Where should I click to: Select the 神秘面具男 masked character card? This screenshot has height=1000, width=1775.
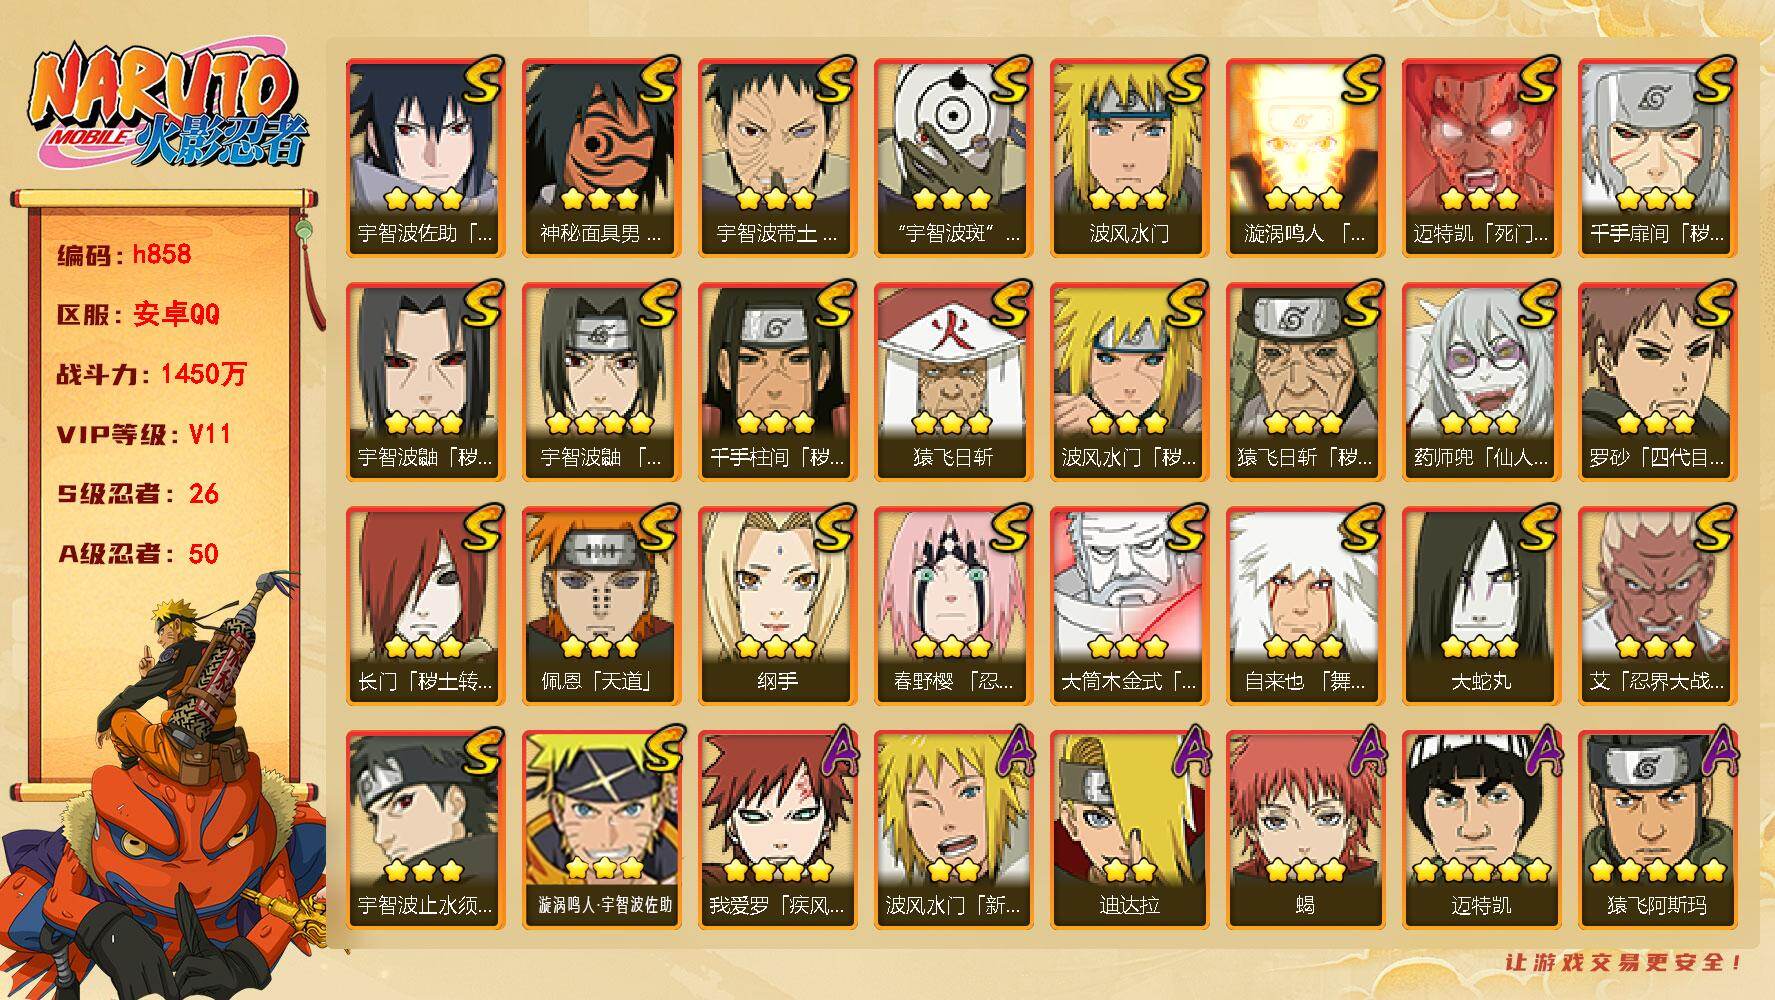601,158
